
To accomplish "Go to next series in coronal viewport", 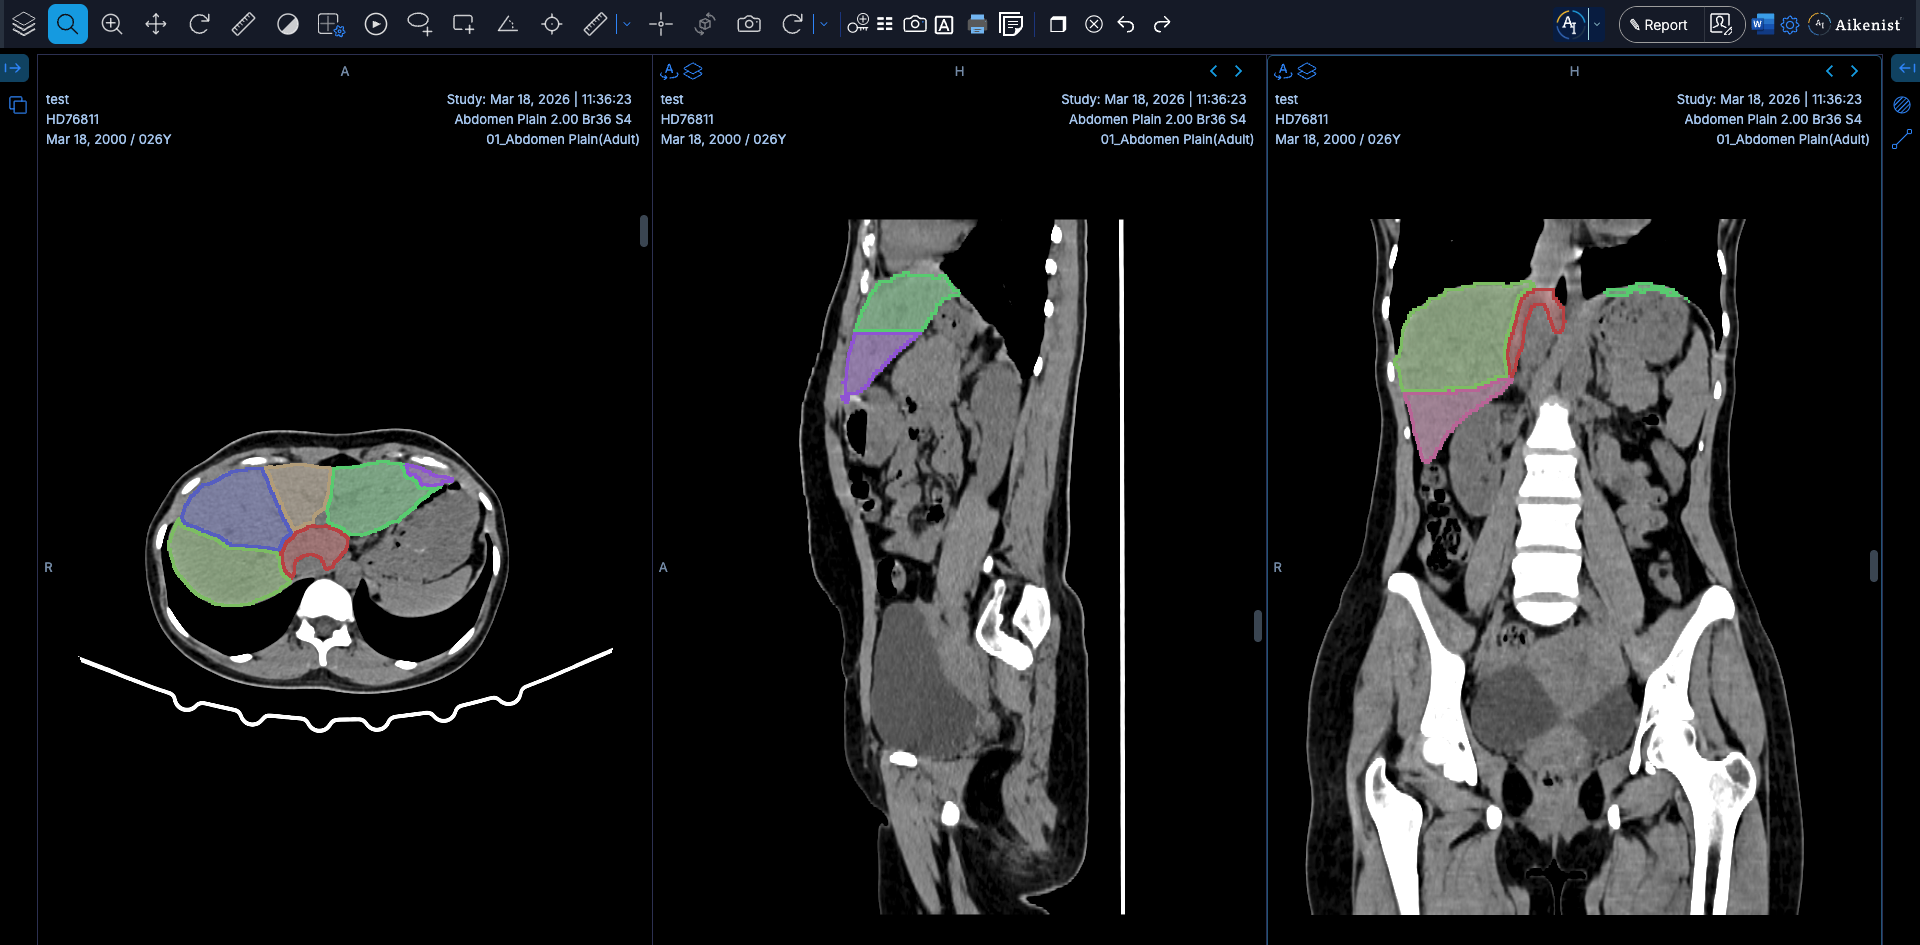I will coord(1854,71).
